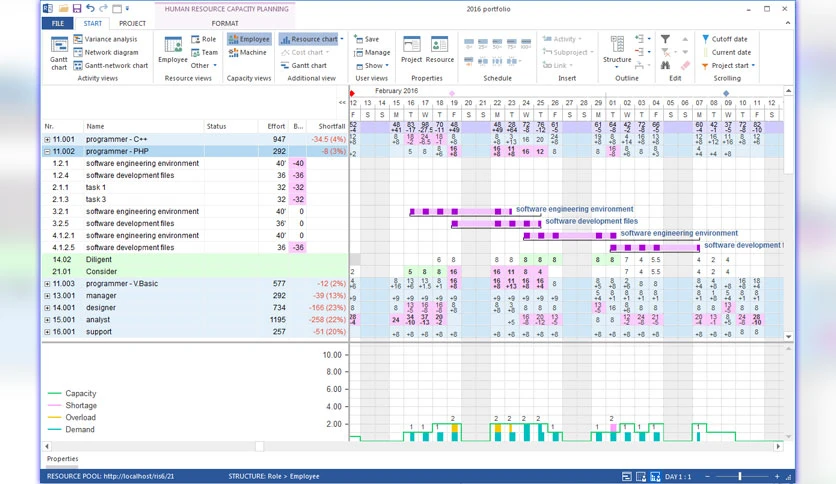Click the binoculars search icon
This screenshot has width=836, height=484.
tap(665, 66)
